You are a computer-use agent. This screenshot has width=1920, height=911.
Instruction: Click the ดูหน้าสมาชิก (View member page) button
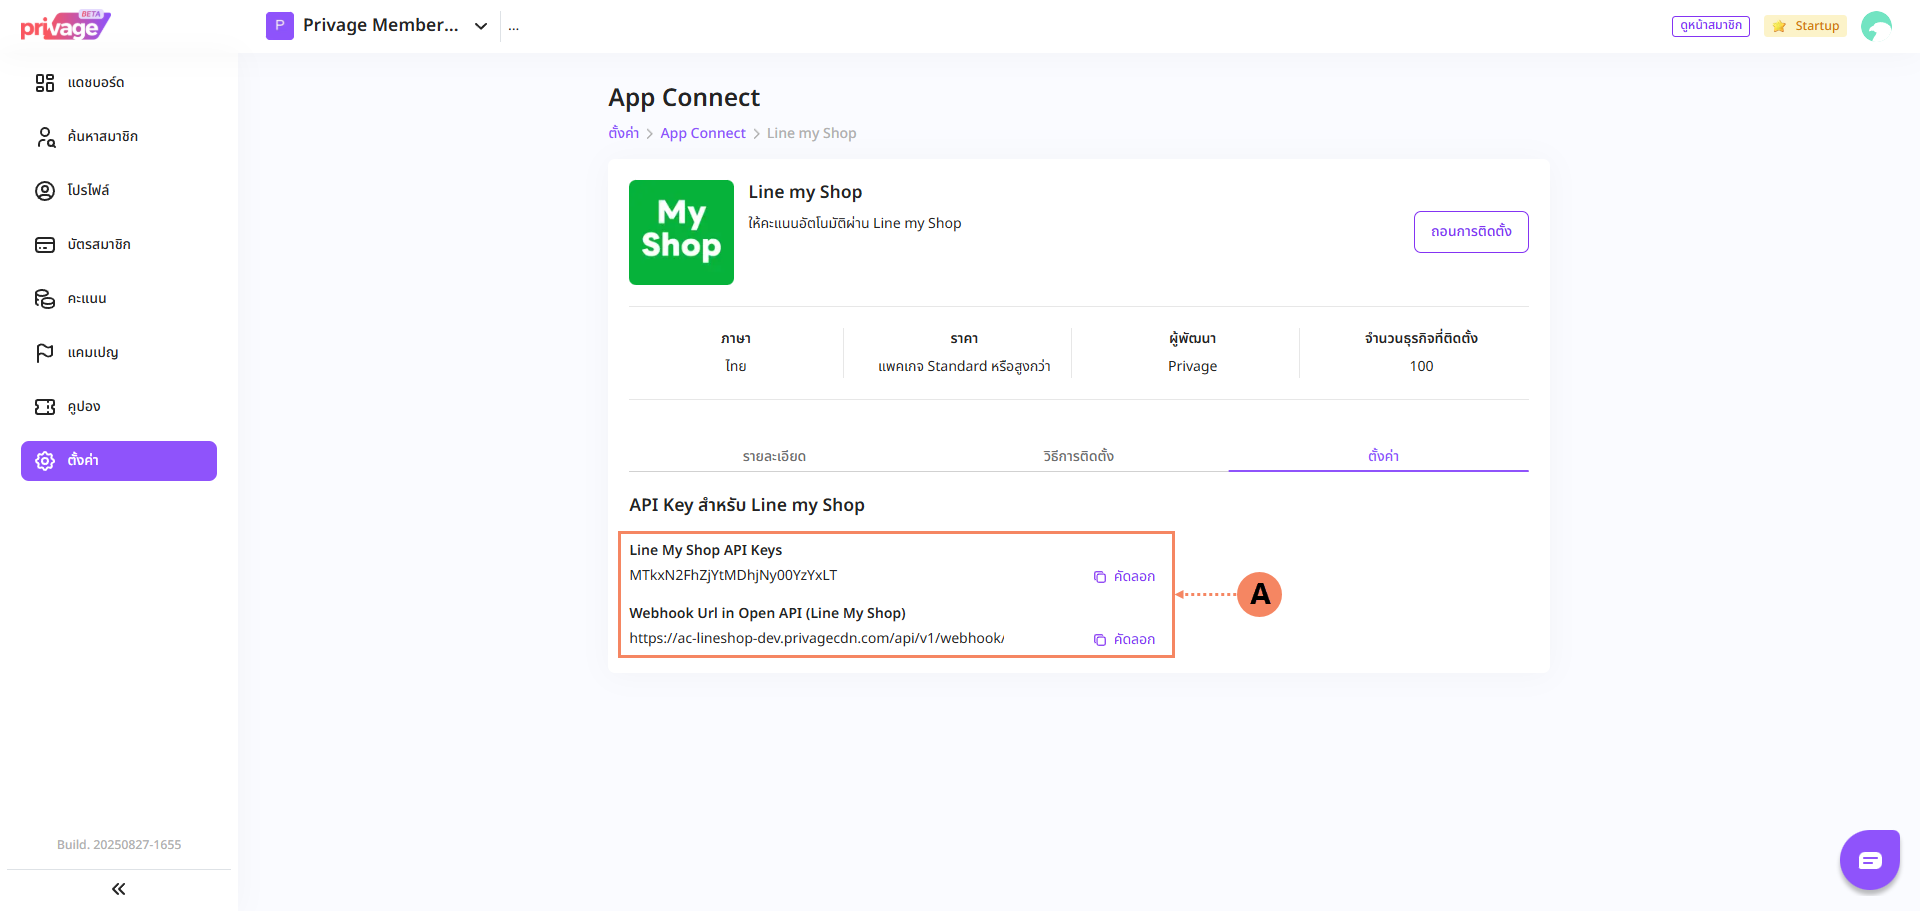point(1710,26)
